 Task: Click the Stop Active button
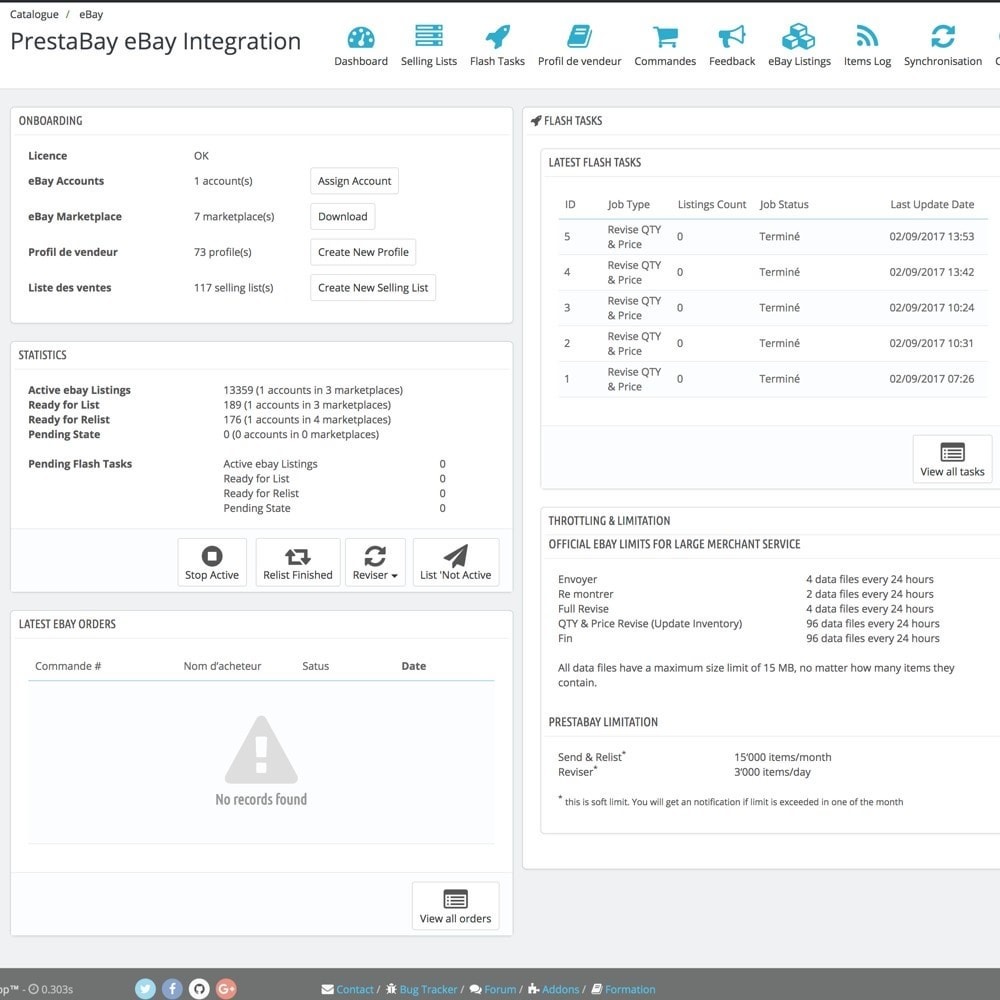(x=212, y=562)
